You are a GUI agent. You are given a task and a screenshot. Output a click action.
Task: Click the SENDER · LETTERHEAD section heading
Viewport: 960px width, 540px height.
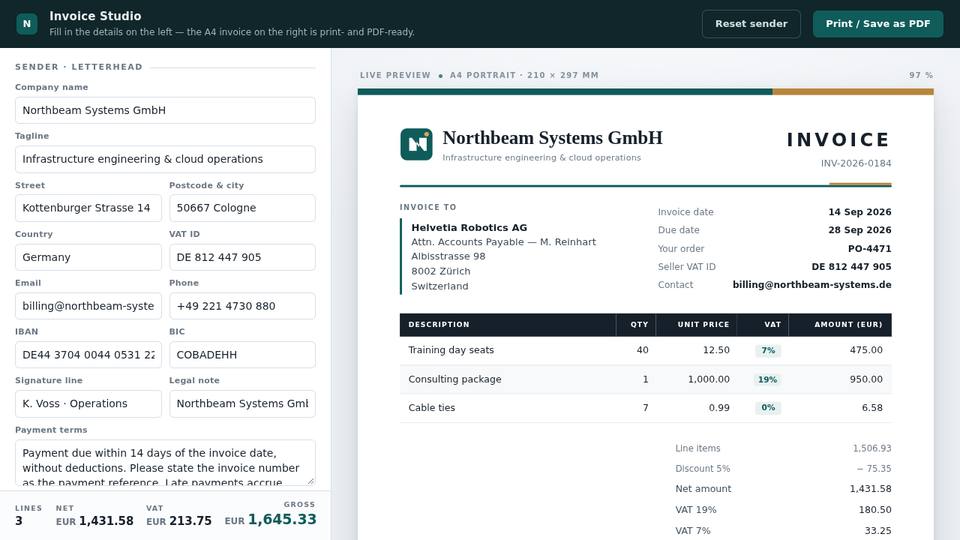tap(79, 67)
